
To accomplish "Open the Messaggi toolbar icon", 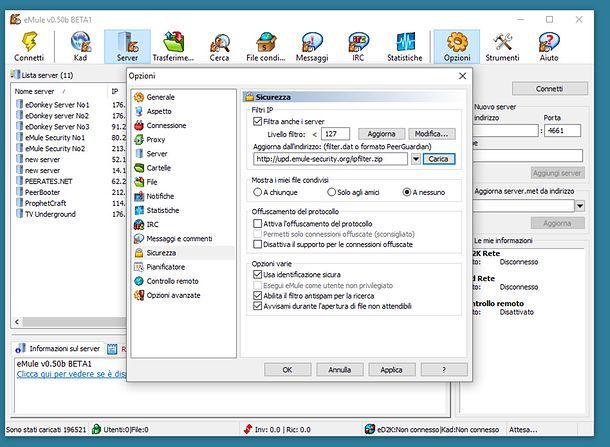I will pyautogui.click(x=312, y=47).
